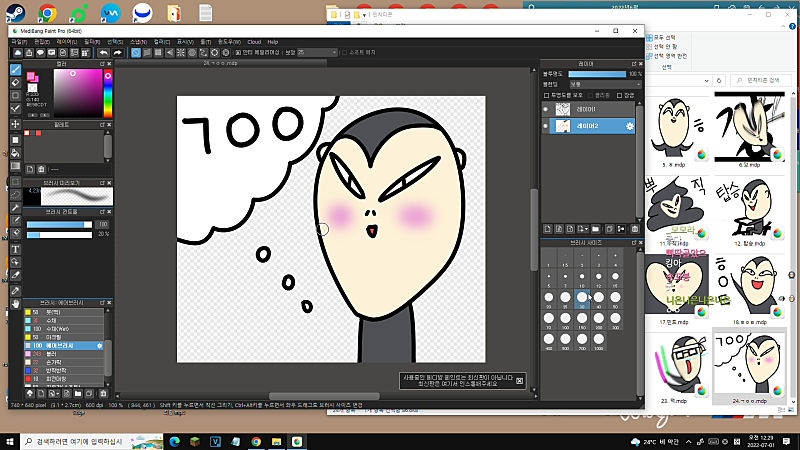The width and height of the screenshot is (800, 450).
Task: Enable the 투명도를 보호 checkbox
Action: (548, 94)
